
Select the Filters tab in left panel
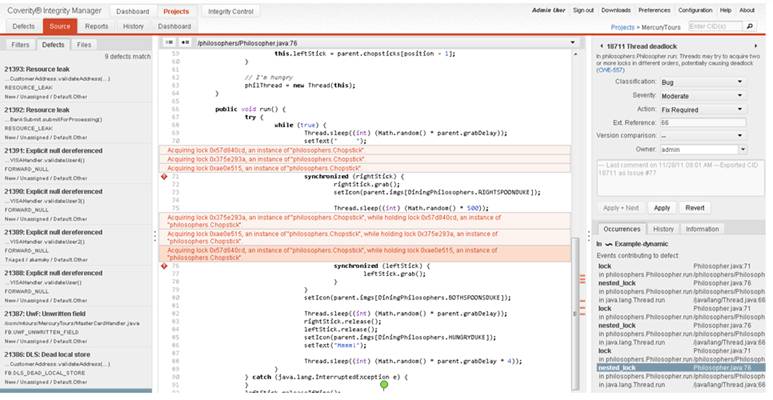19,45
